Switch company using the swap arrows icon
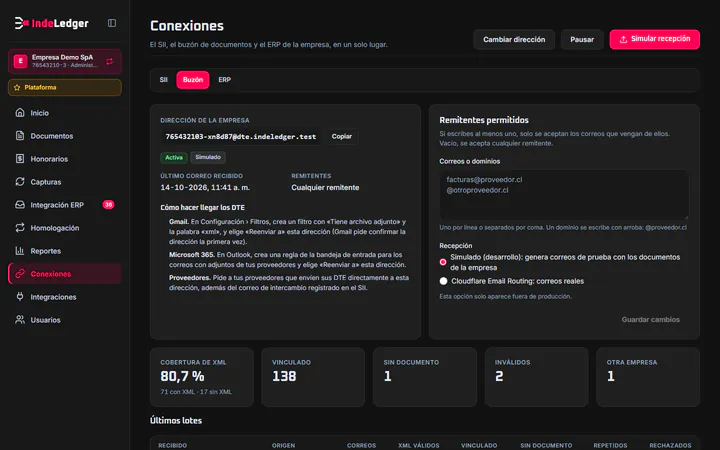Screen dimensions: 720x450 pos(109,61)
